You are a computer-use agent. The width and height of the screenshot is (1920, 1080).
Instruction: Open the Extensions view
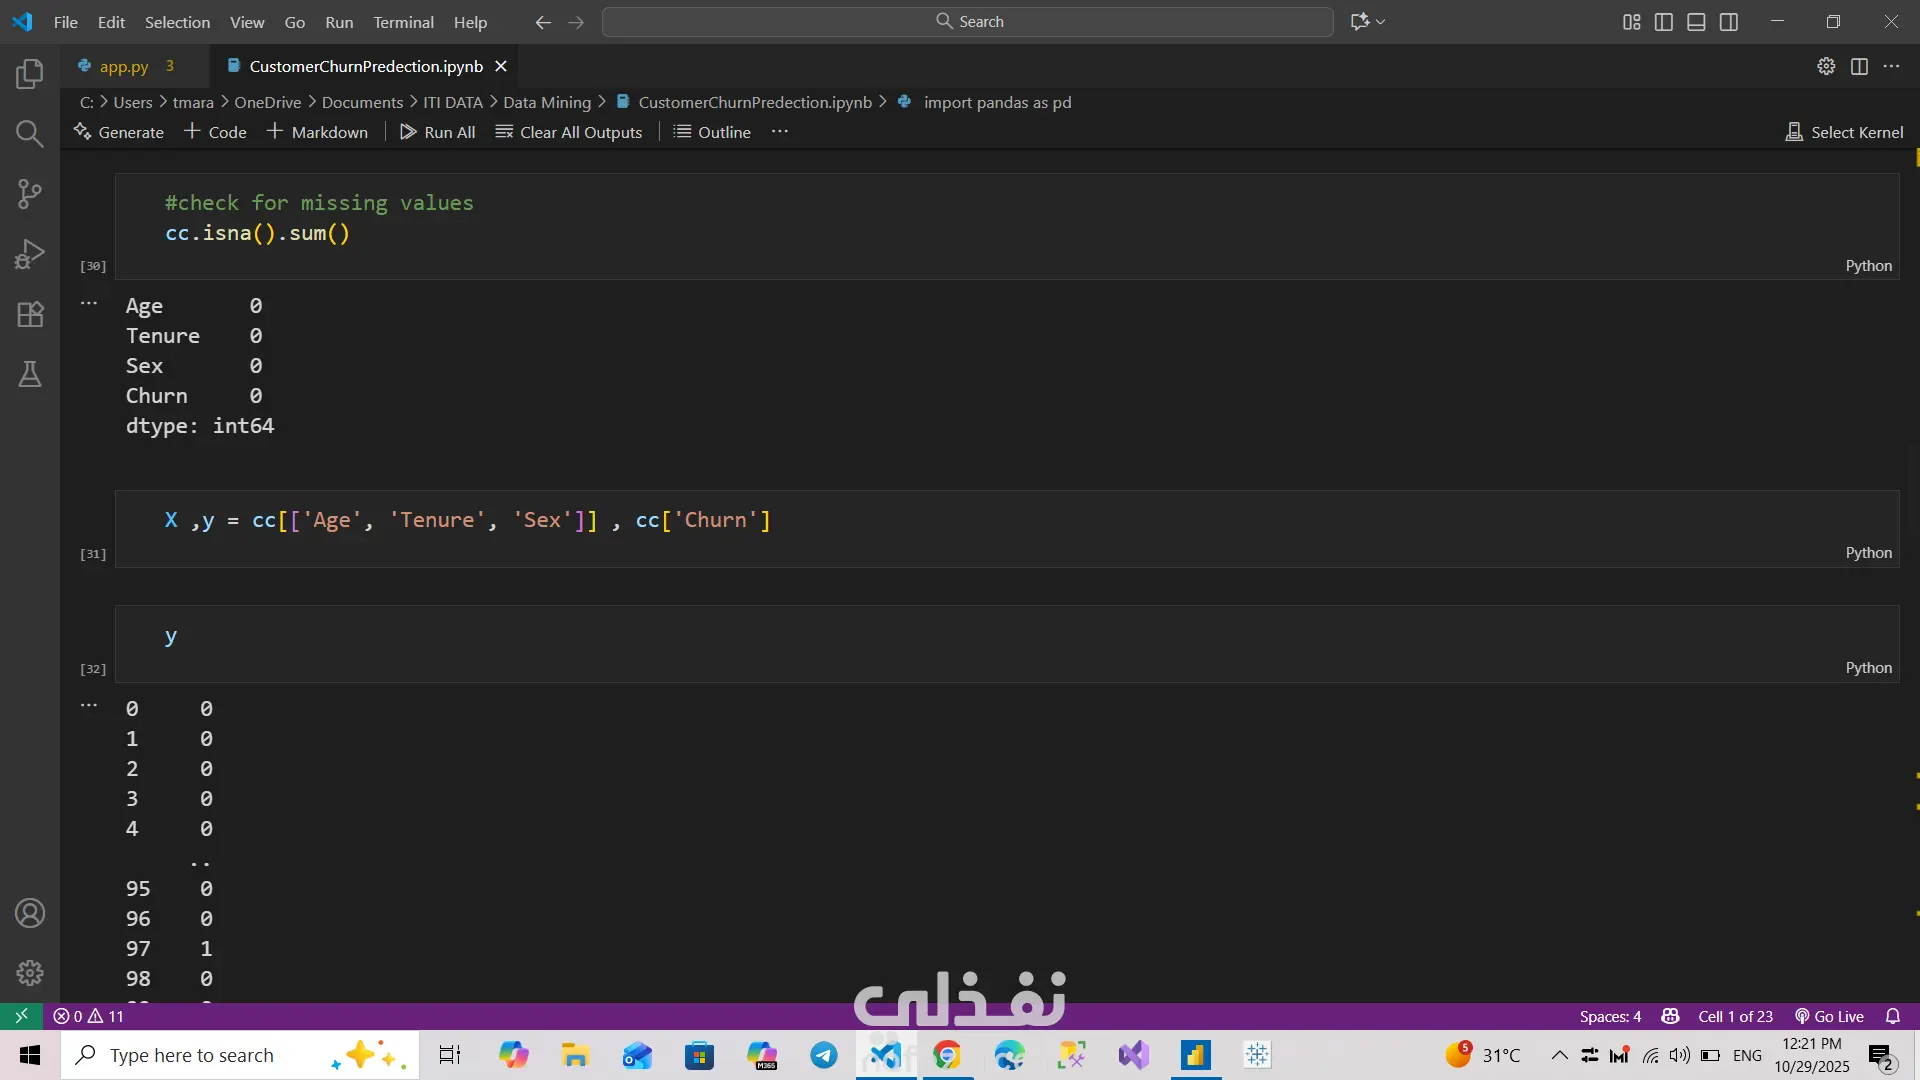(x=30, y=314)
